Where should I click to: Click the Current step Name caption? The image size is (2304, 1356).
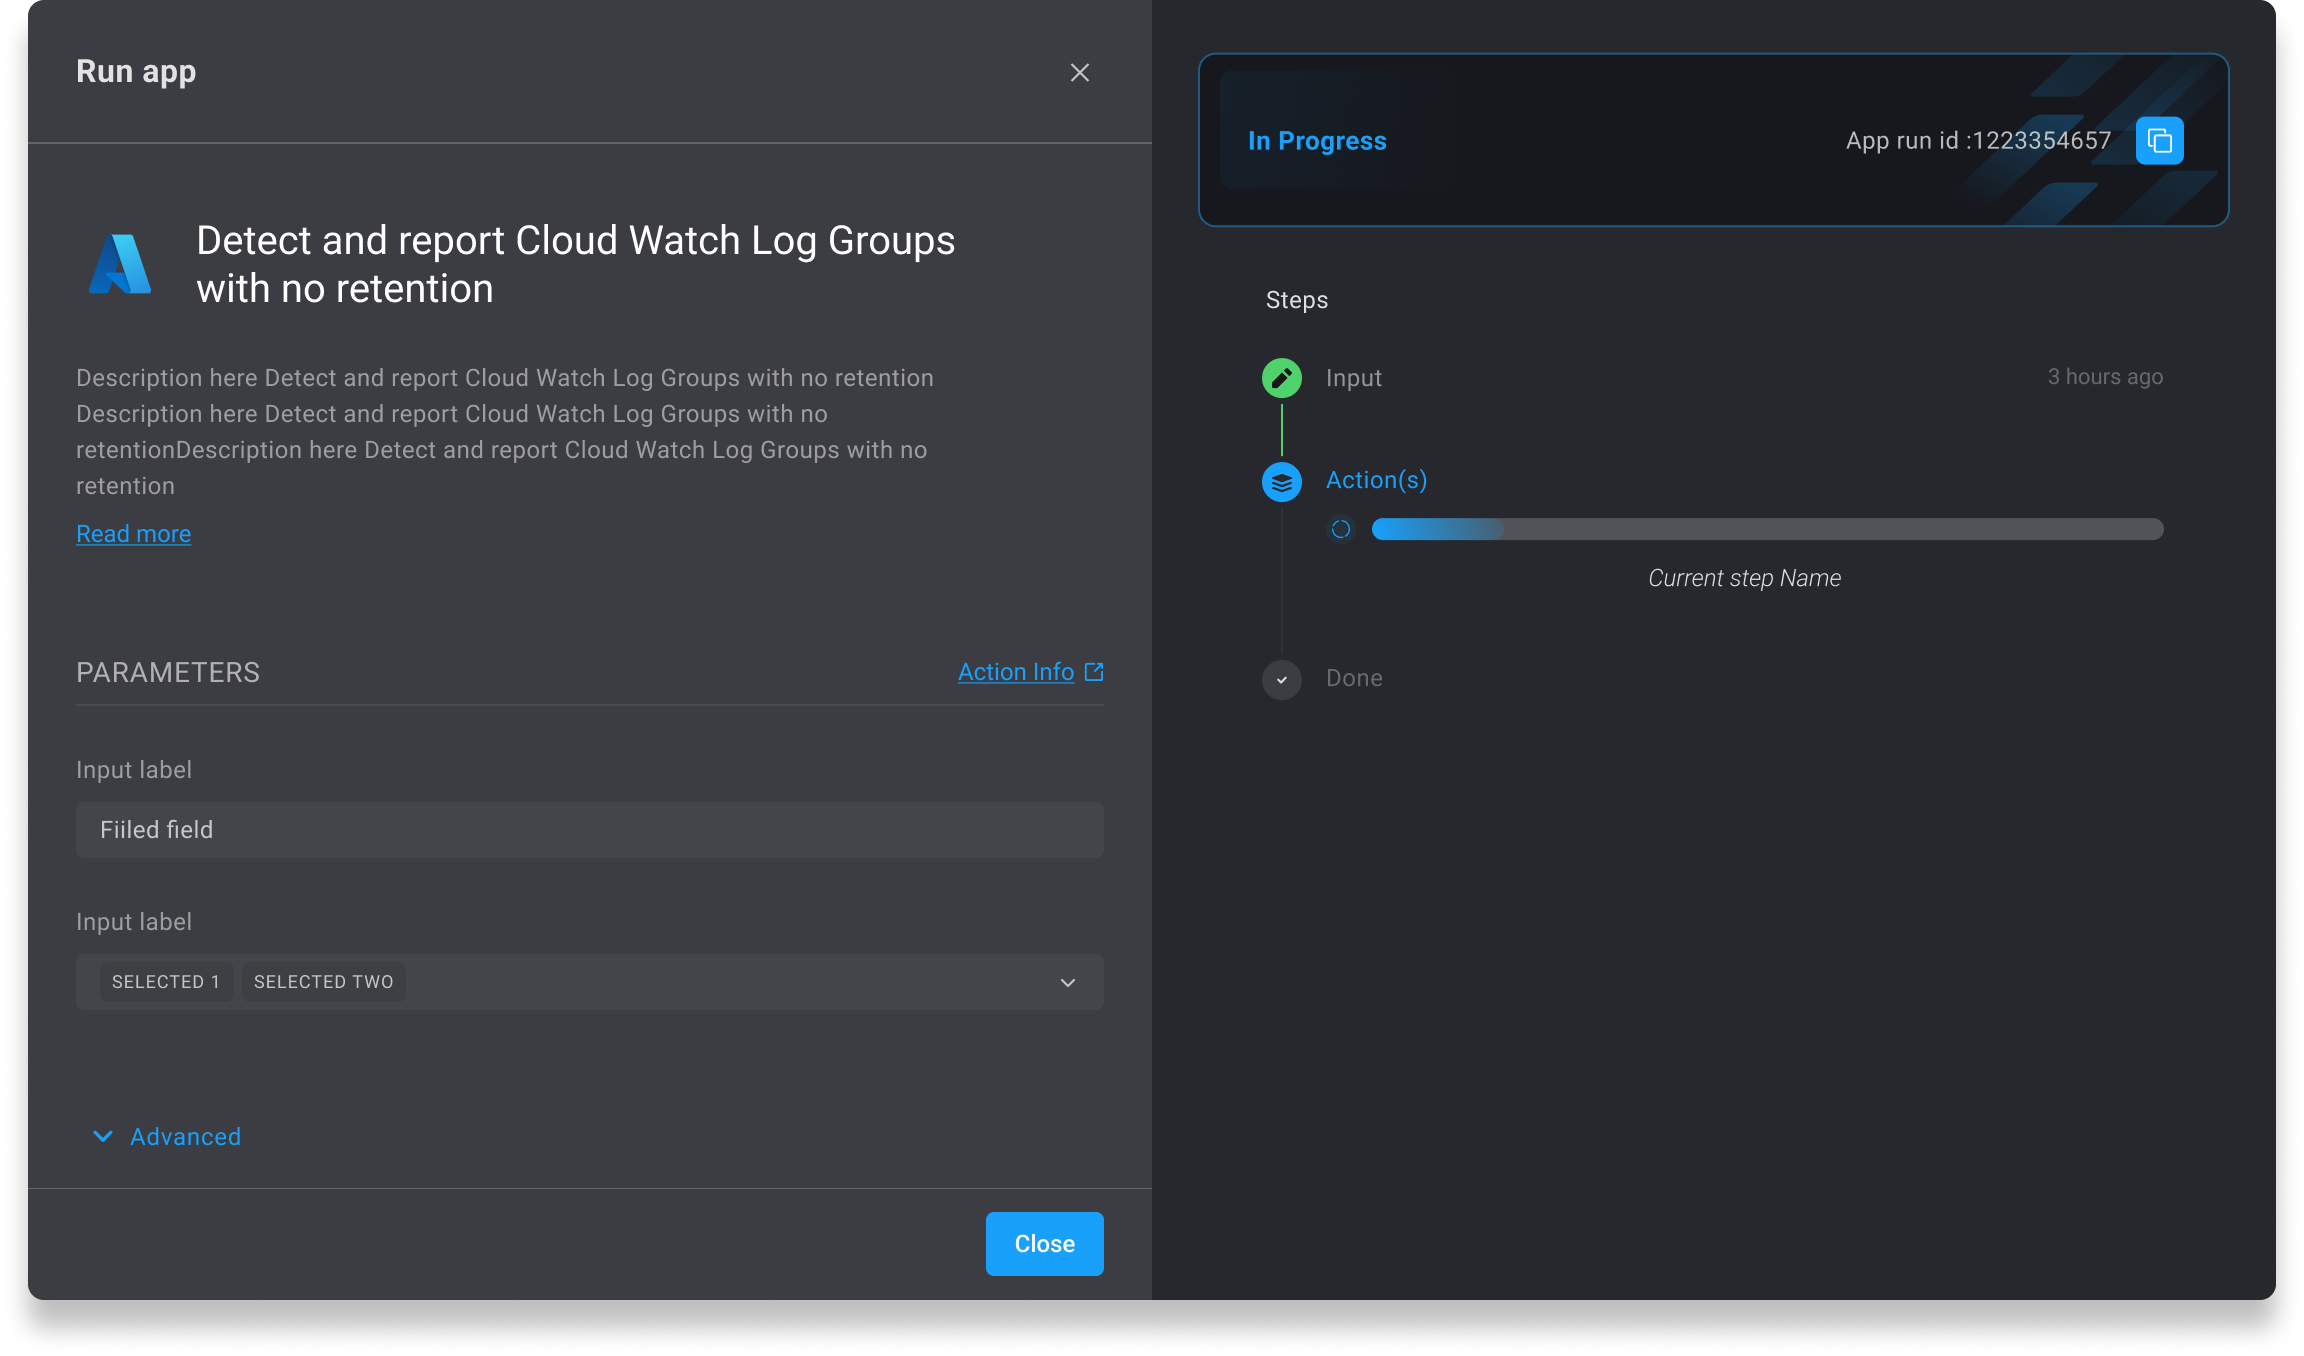coord(1744,578)
